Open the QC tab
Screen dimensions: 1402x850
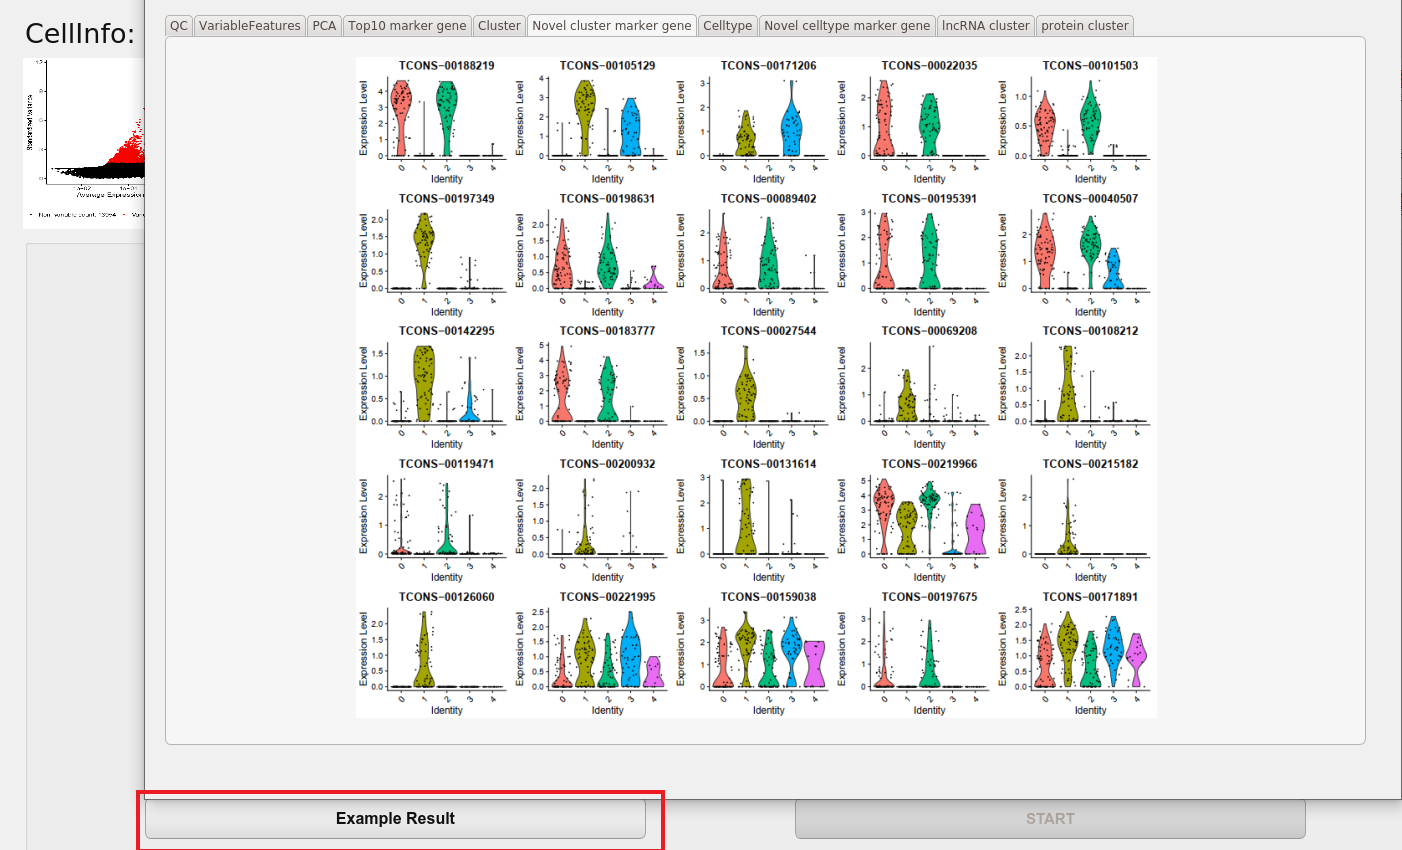pos(179,26)
